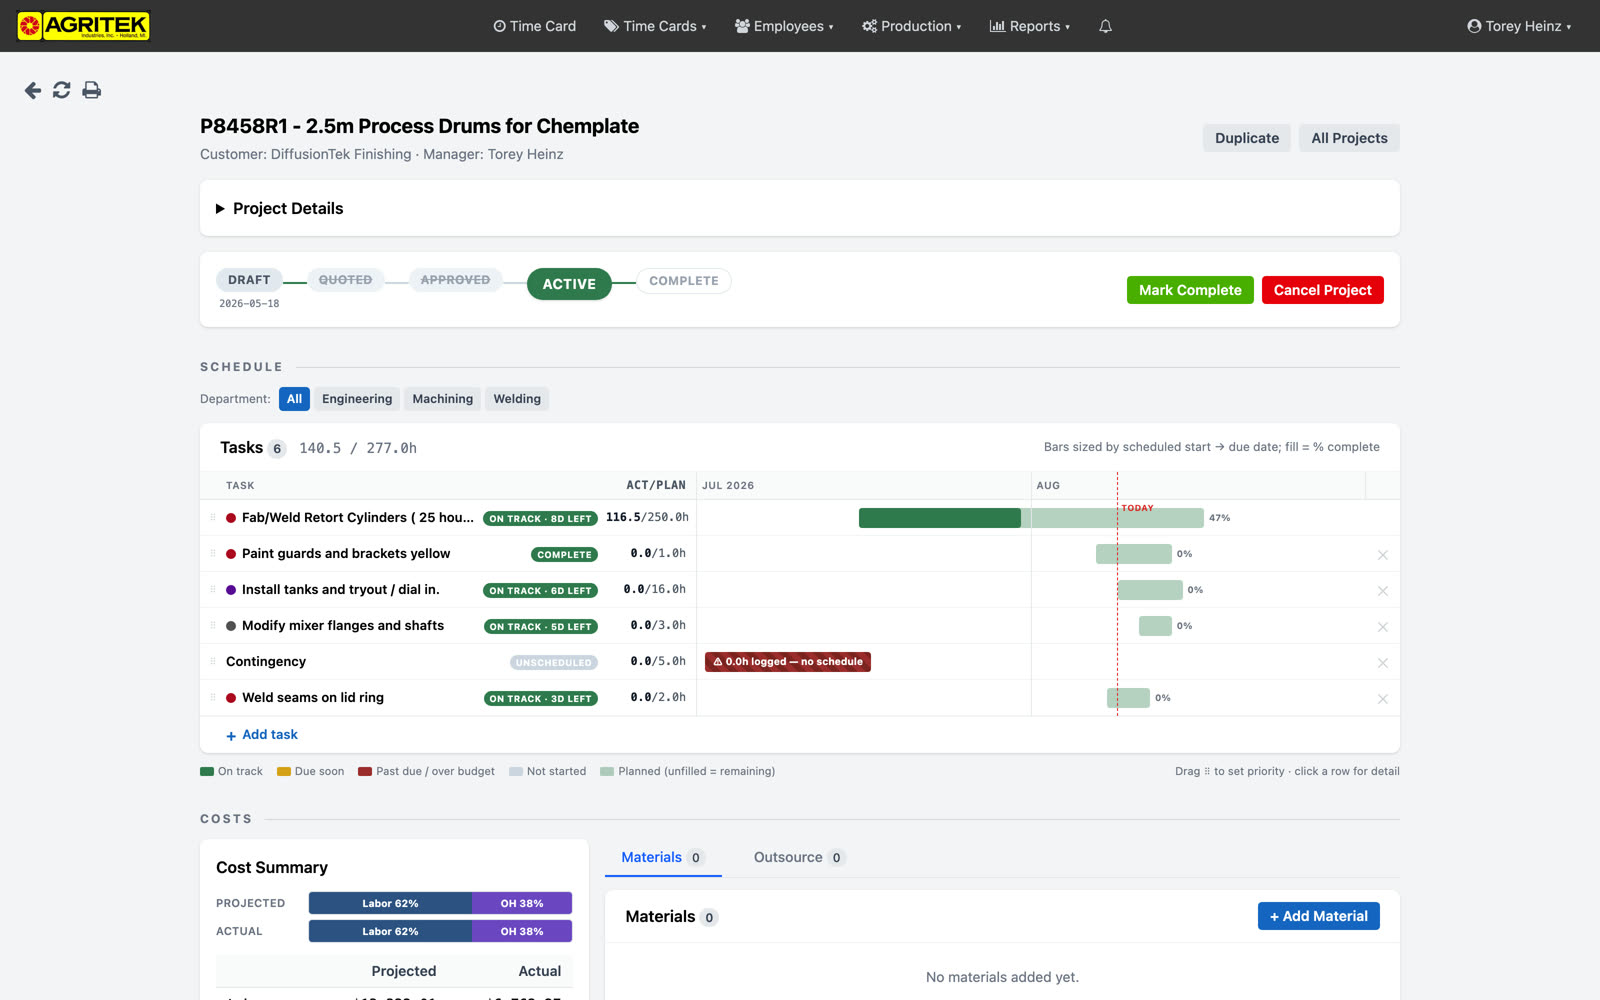
Task: Remove the Paint guards and brackets yellow task
Action: [1383, 555]
